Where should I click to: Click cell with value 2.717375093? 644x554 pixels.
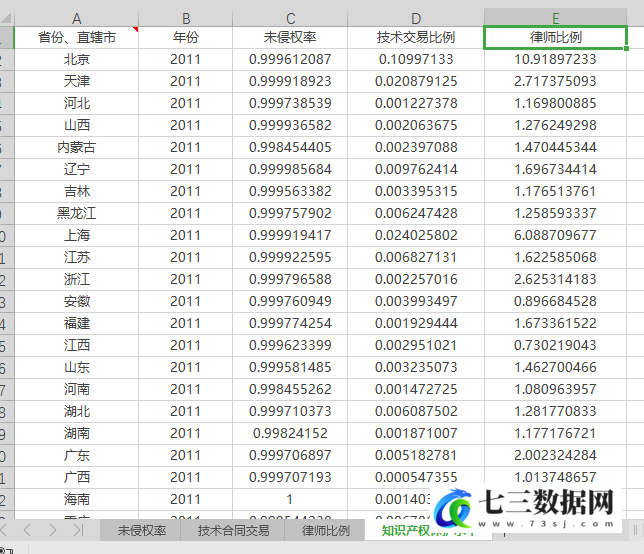click(x=555, y=81)
